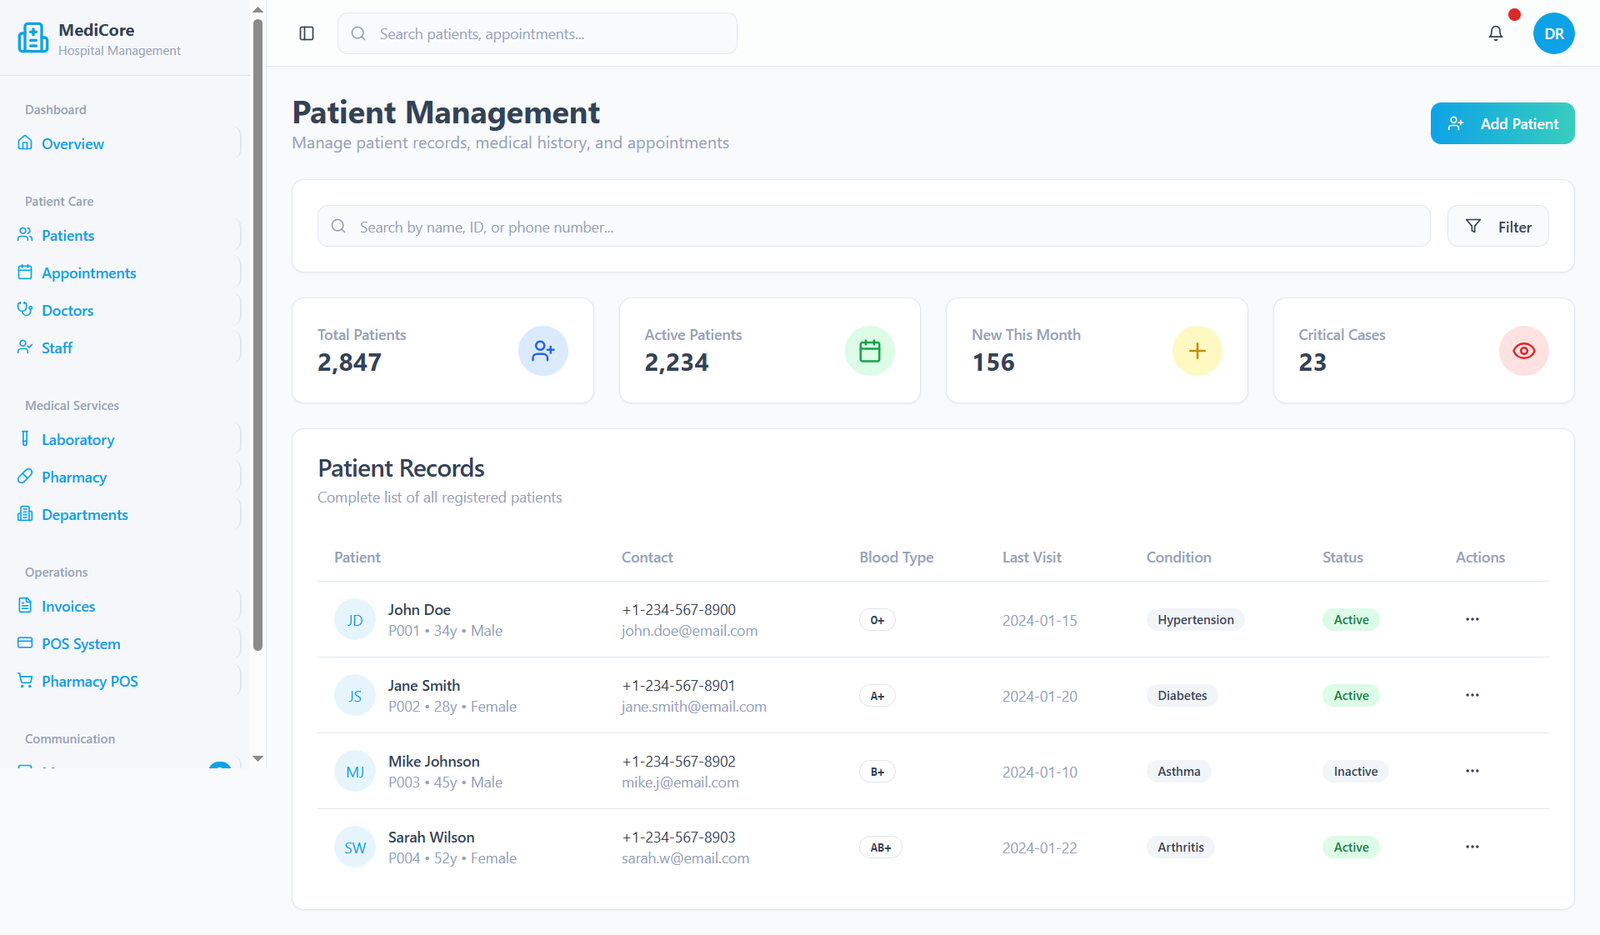Click the notification bell icon
The width and height of the screenshot is (1600, 935).
(x=1495, y=34)
